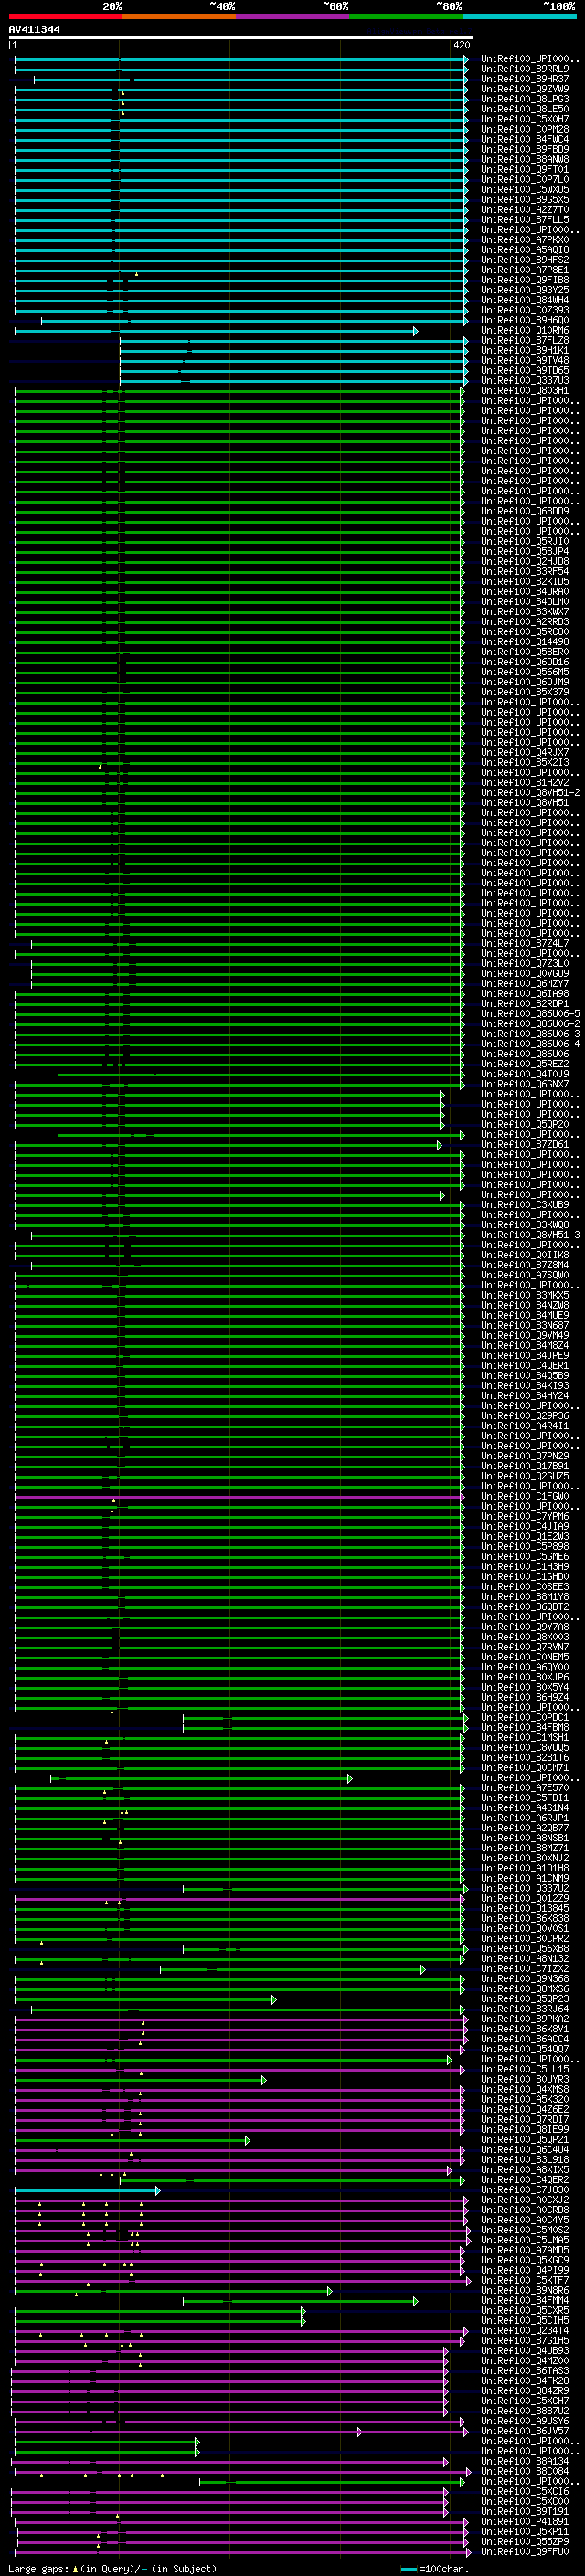The image size is (585, 2576).
Task: Click the purple alignment bar for UniRef100_C1FGW0
Action: point(239,1497)
